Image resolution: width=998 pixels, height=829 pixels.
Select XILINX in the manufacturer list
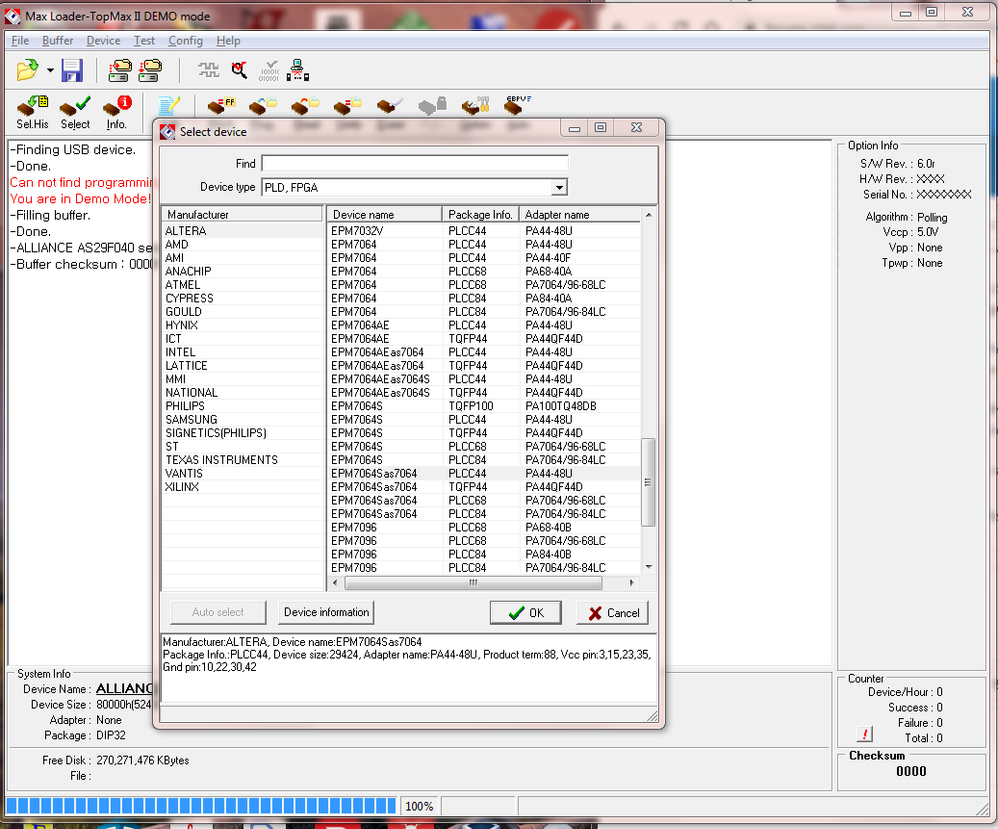point(183,487)
